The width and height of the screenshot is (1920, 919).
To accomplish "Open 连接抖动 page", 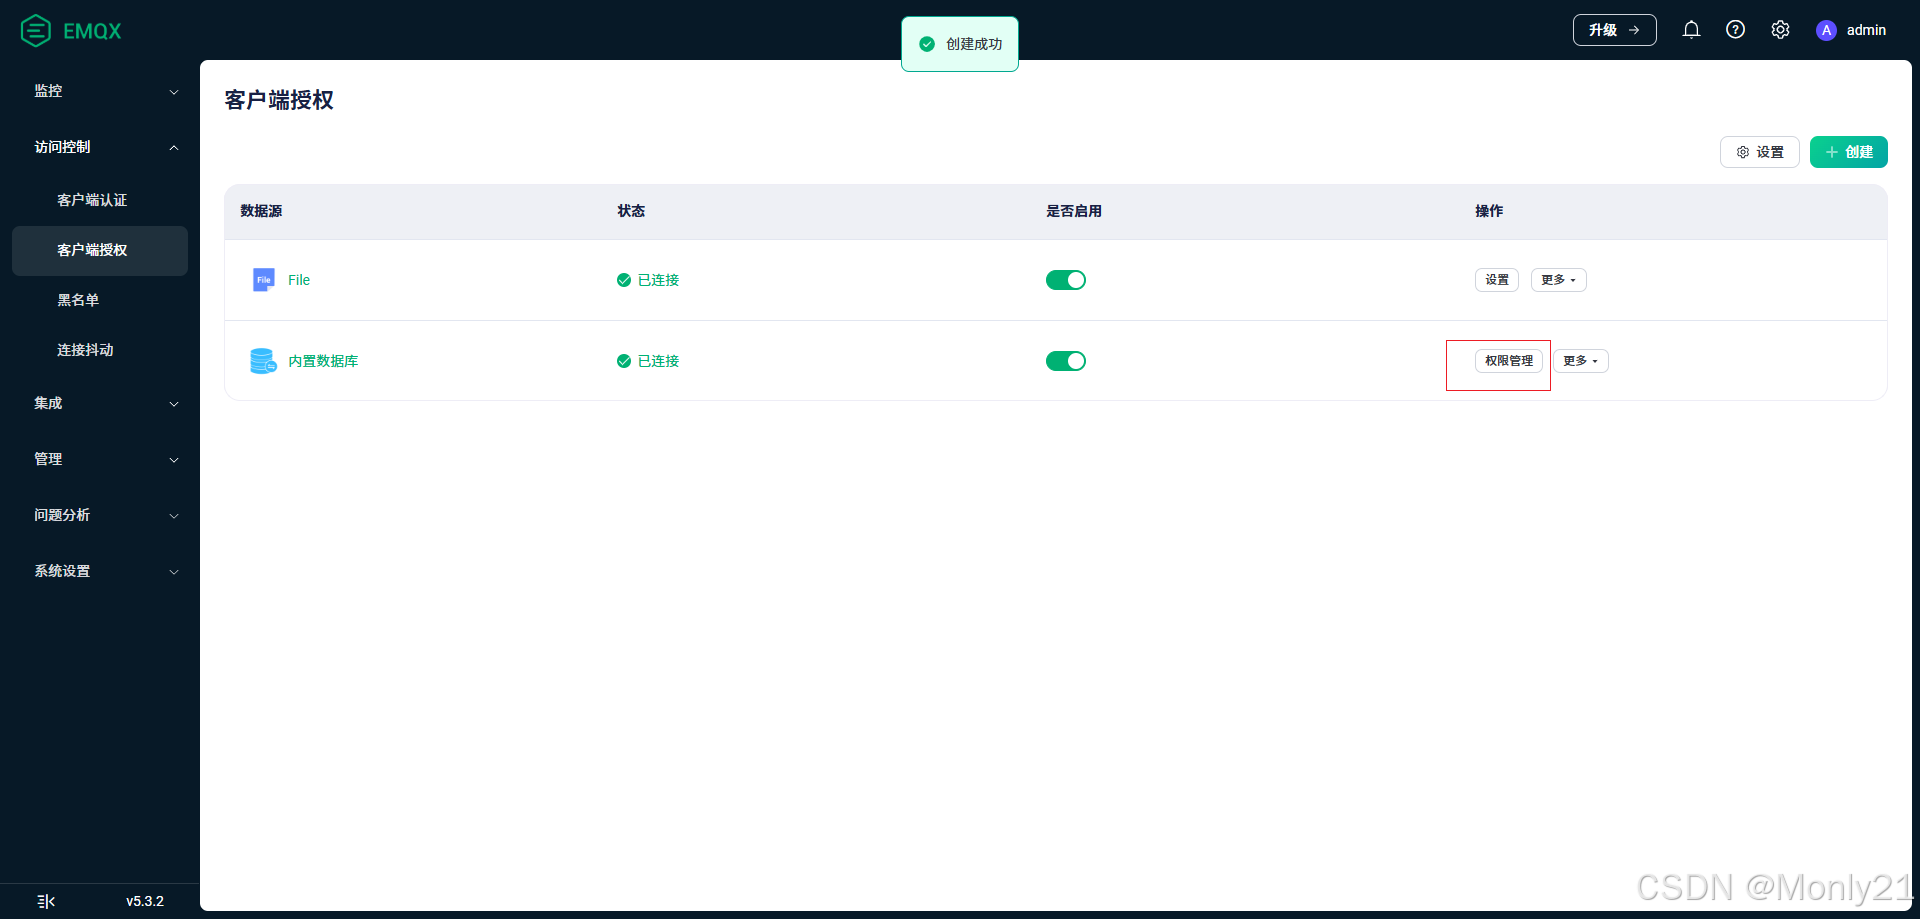I will point(100,350).
